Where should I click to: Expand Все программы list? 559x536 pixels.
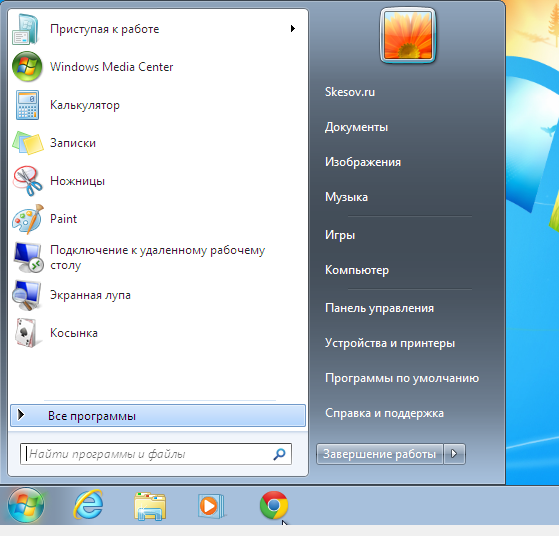coord(158,416)
